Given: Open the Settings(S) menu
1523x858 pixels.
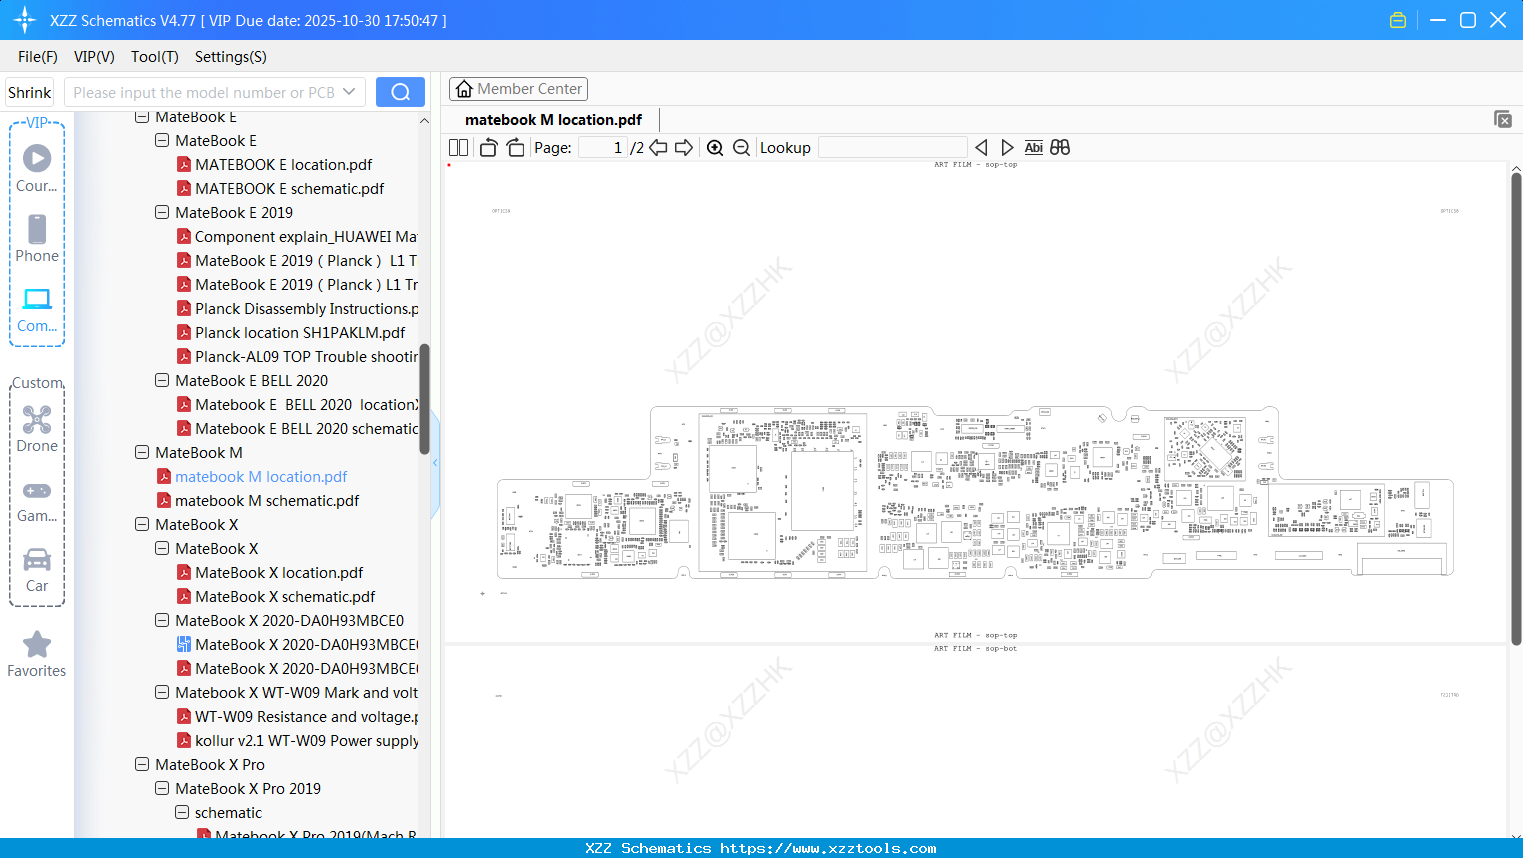Looking at the screenshot, I should tap(230, 57).
